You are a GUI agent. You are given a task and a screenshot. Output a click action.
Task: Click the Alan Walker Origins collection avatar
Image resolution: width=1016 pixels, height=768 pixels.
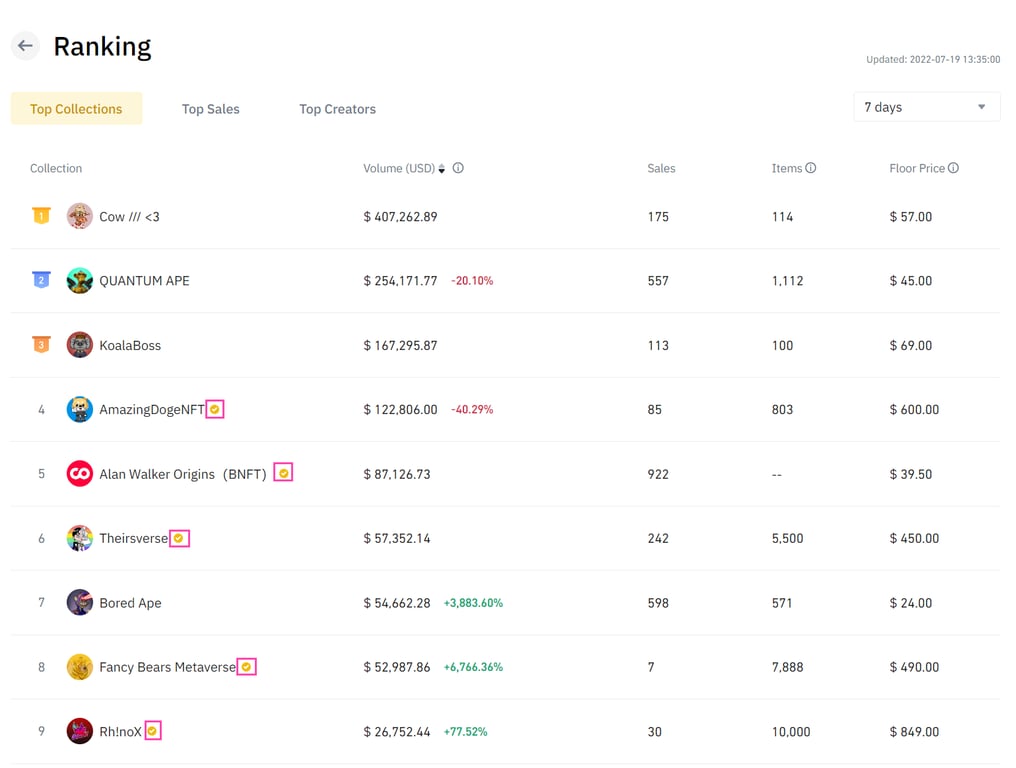[x=79, y=473]
